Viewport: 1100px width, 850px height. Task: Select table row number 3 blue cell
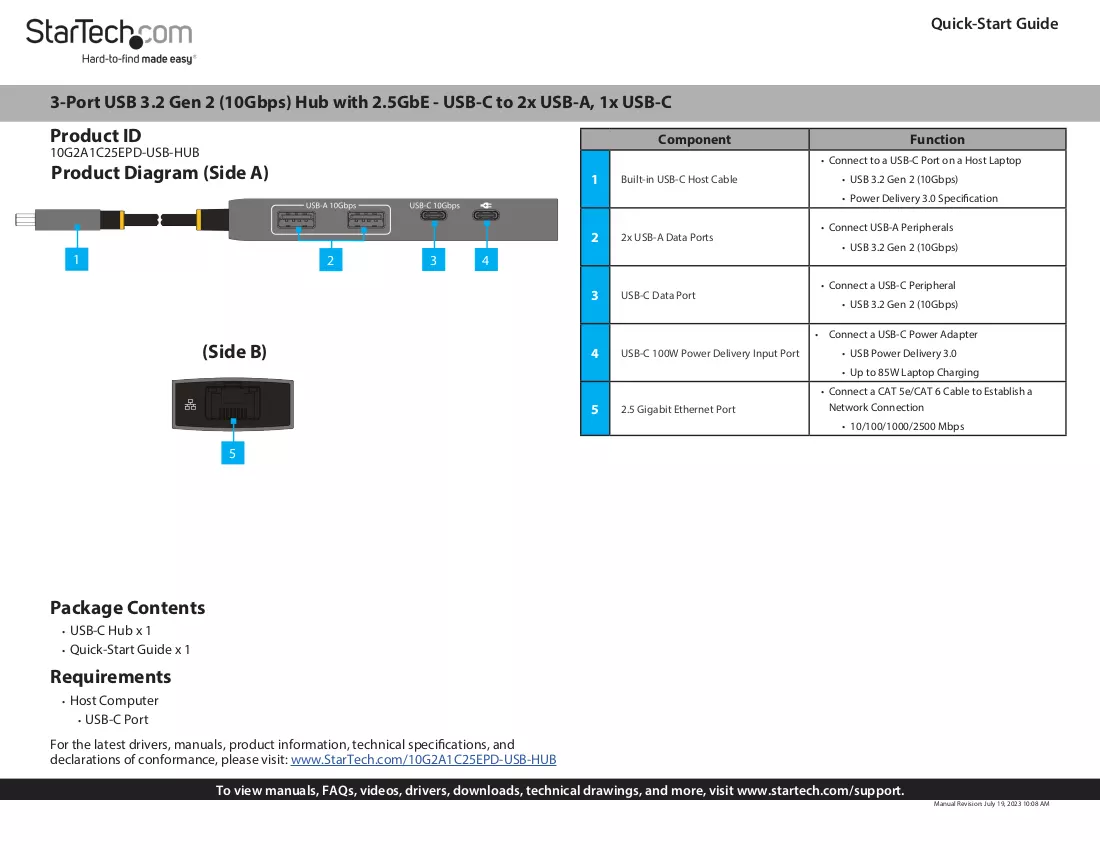click(595, 295)
